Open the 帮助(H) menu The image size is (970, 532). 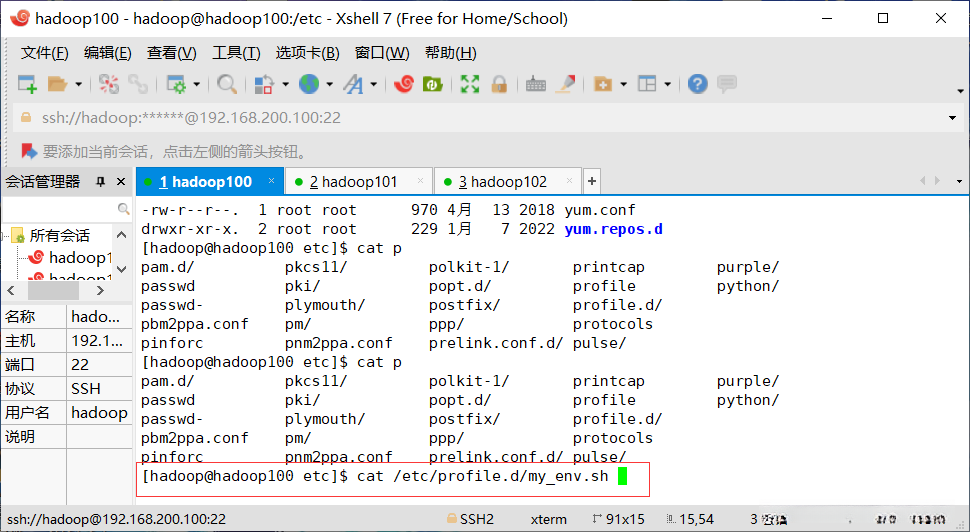pos(450,53)
